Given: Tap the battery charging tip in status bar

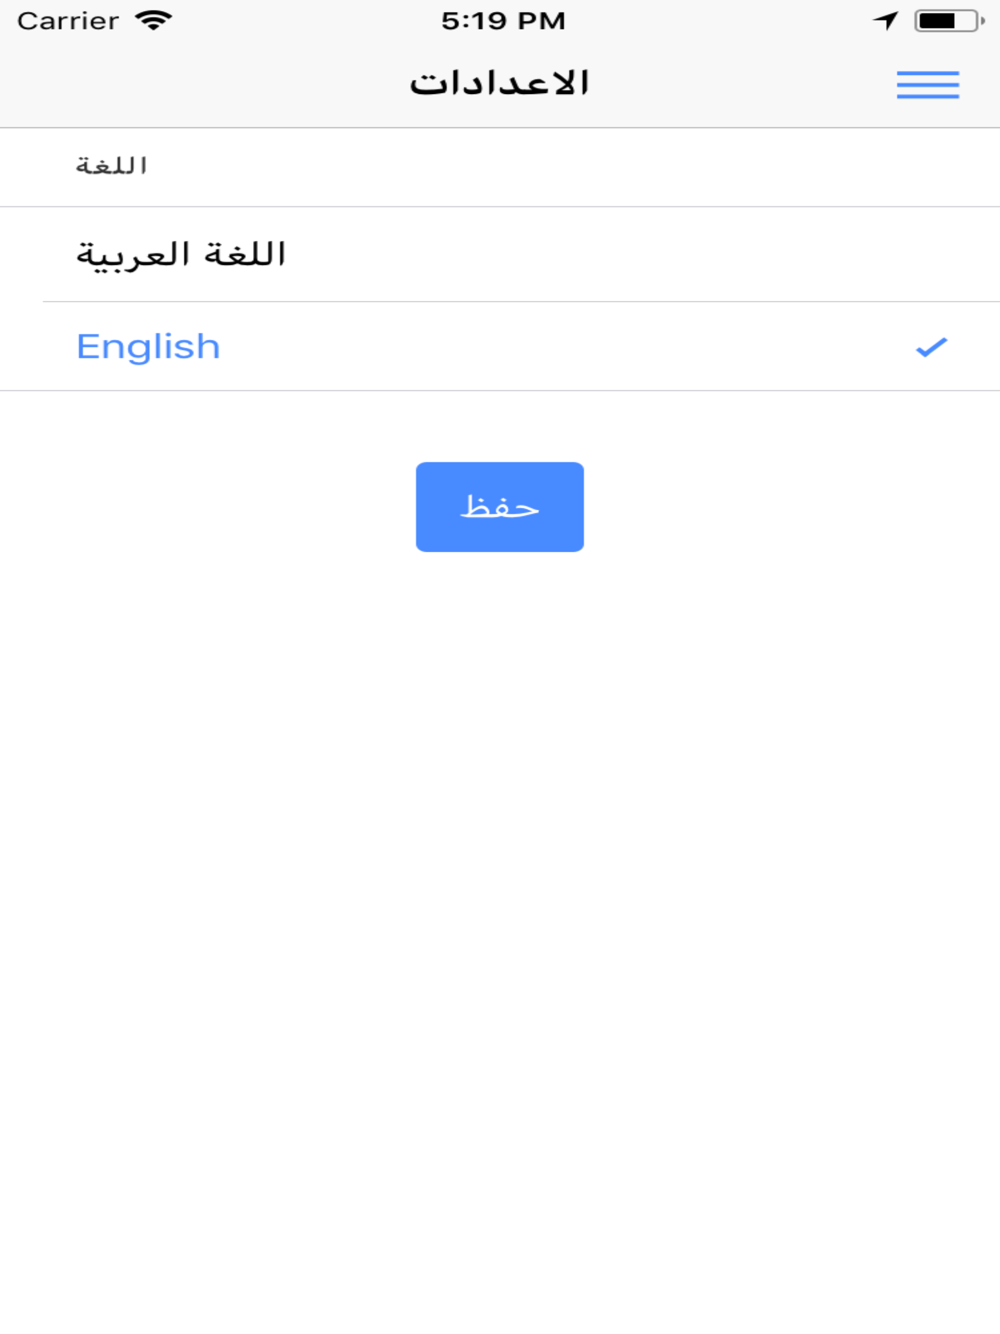Looking at the screenshot, I should point(982,20).
